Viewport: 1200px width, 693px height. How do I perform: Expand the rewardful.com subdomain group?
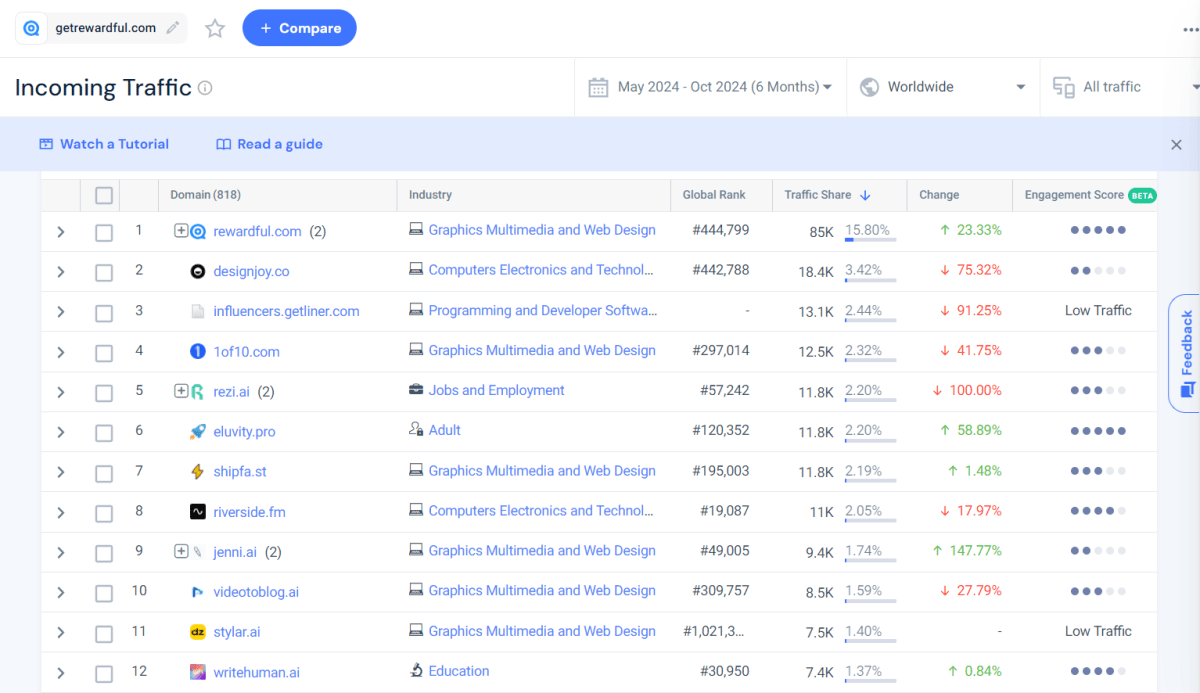181,231
